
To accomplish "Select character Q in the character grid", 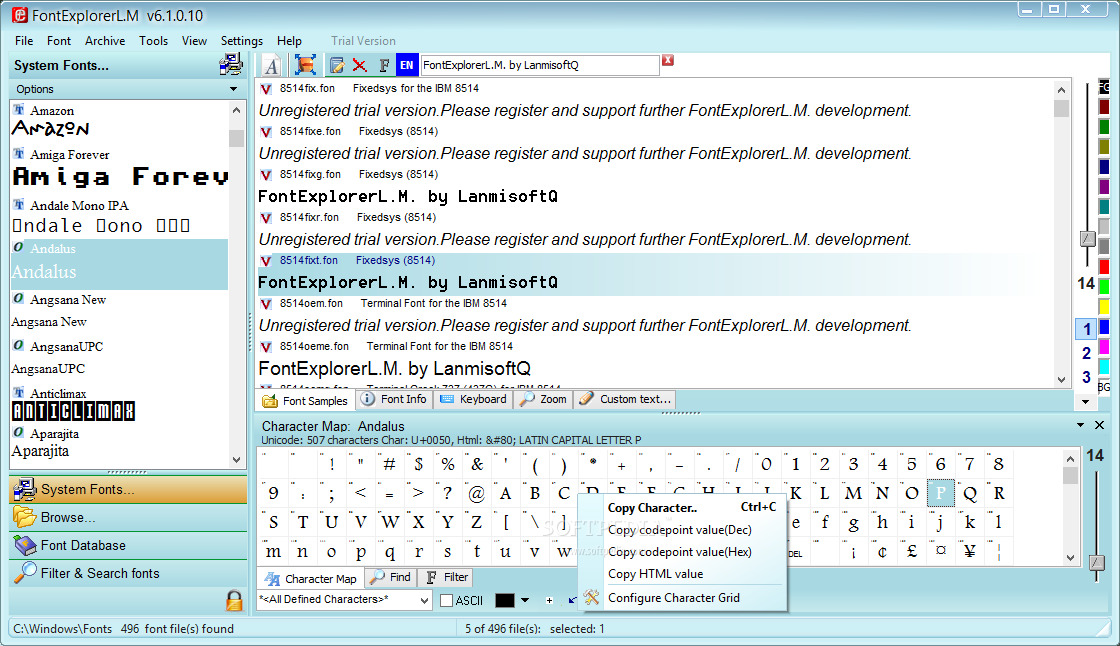I will [x=969, y=493].
